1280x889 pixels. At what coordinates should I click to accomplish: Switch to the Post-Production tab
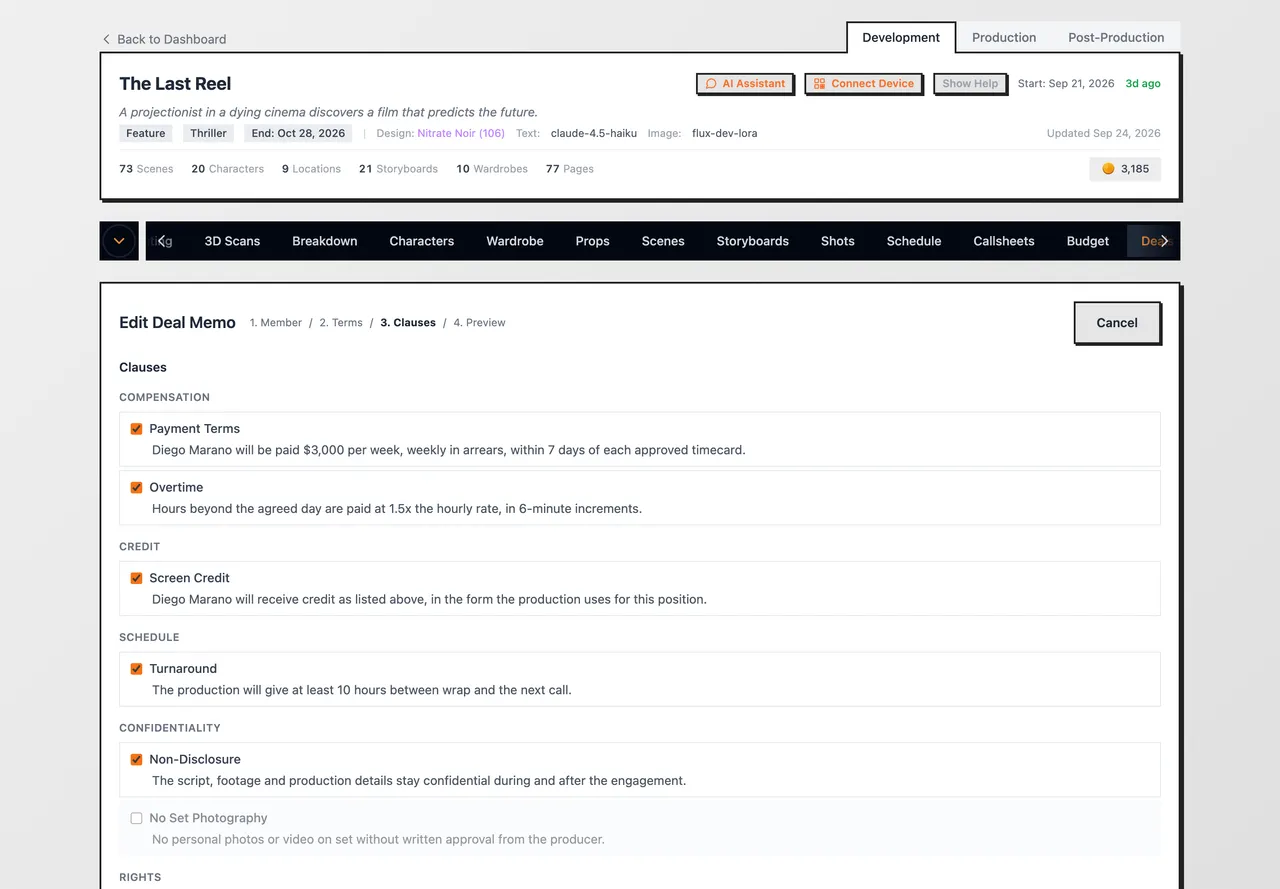pyautogui.click(x=1116, y=37)
